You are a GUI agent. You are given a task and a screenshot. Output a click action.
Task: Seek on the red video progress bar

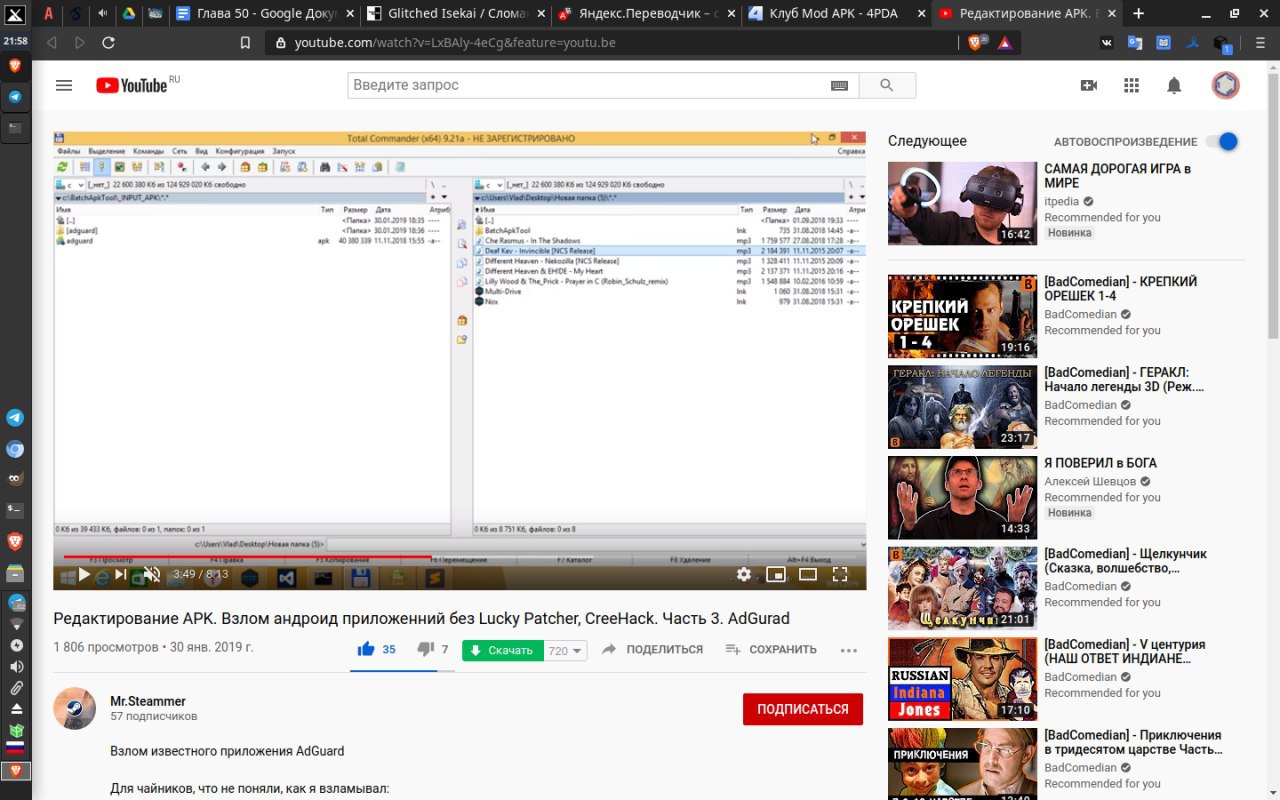coord(459,557)
